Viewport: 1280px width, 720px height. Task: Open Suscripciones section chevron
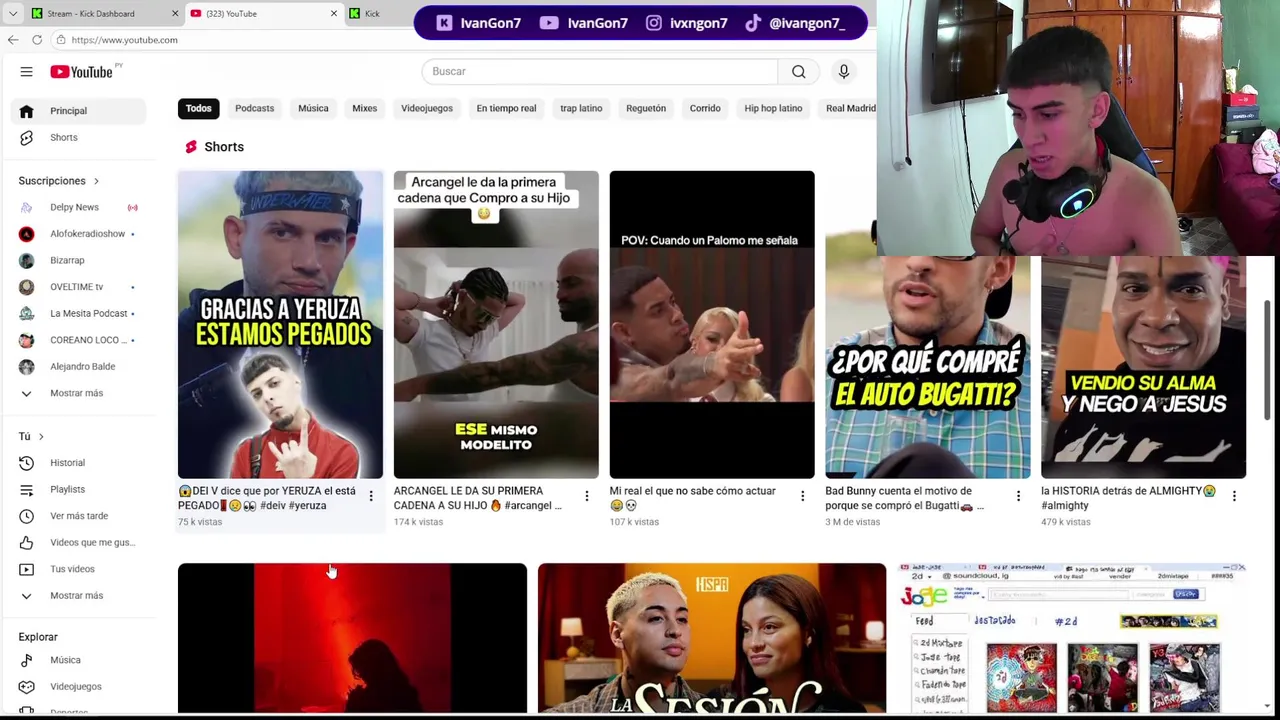pyautogui.click(x=96, y=181)
